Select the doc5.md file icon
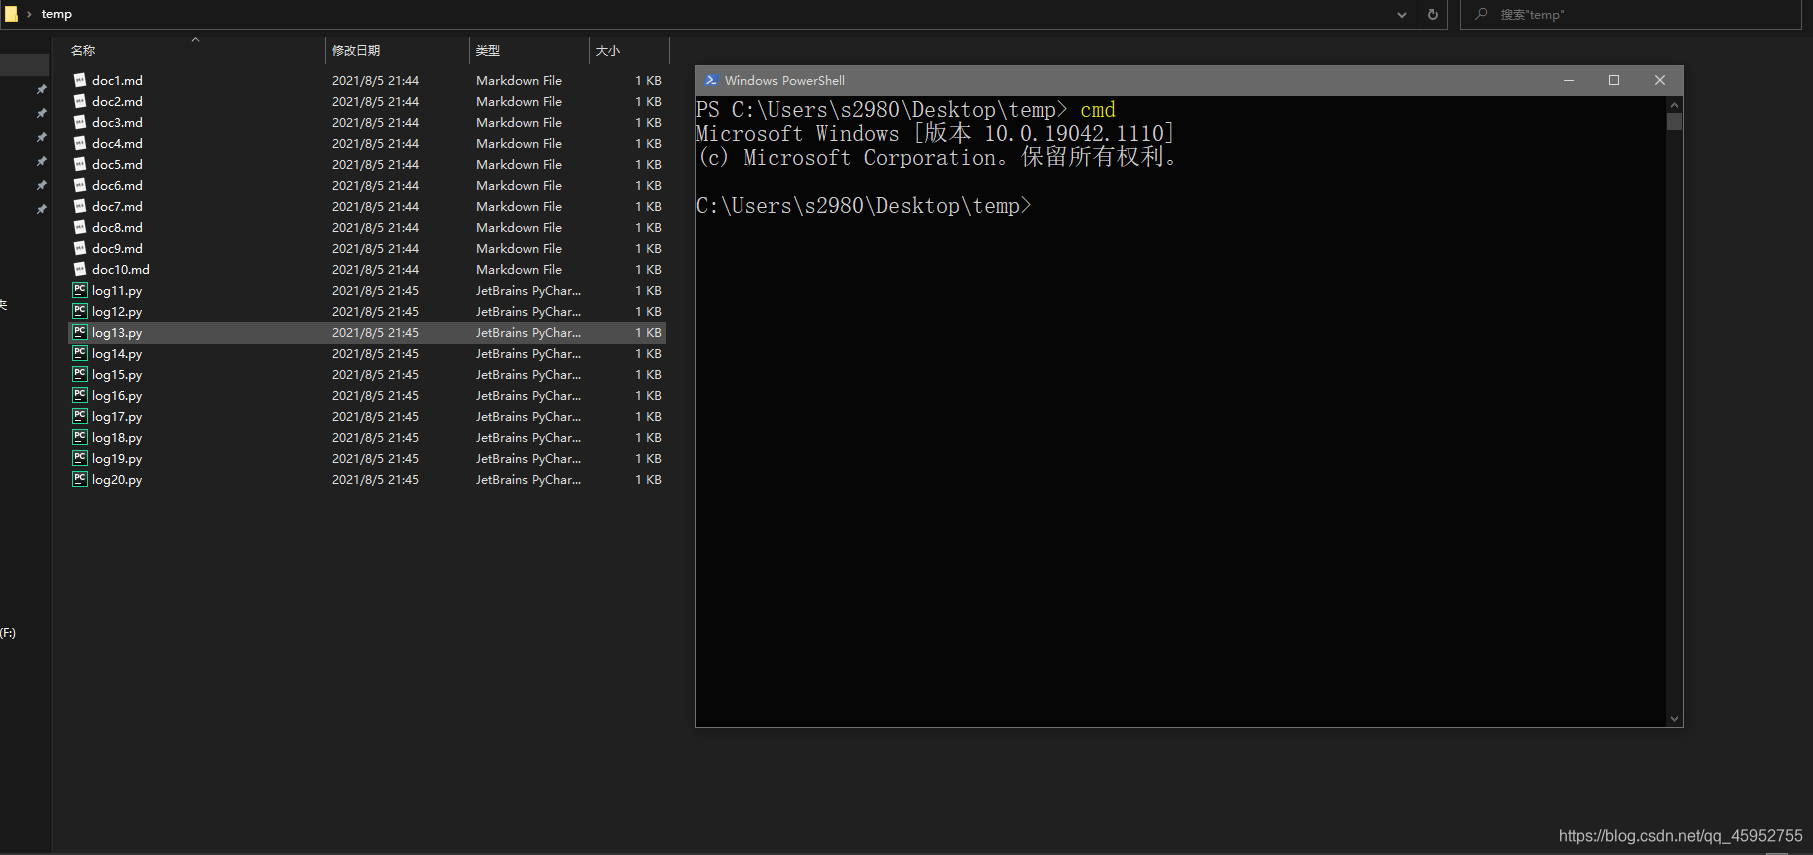Image resolution: width=1813 pixels, height=855 pixels. [x=80, y=164]
